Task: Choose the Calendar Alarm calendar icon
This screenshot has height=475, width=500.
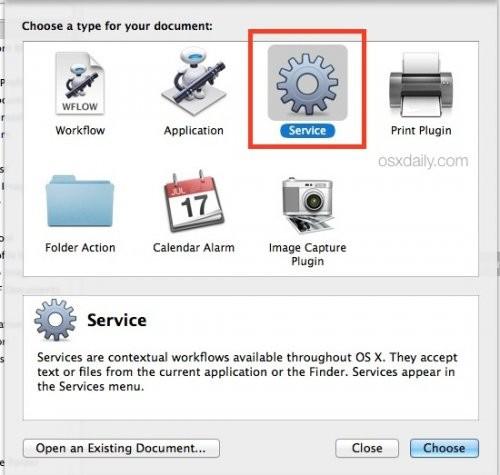Action: [x=194, y=201]
